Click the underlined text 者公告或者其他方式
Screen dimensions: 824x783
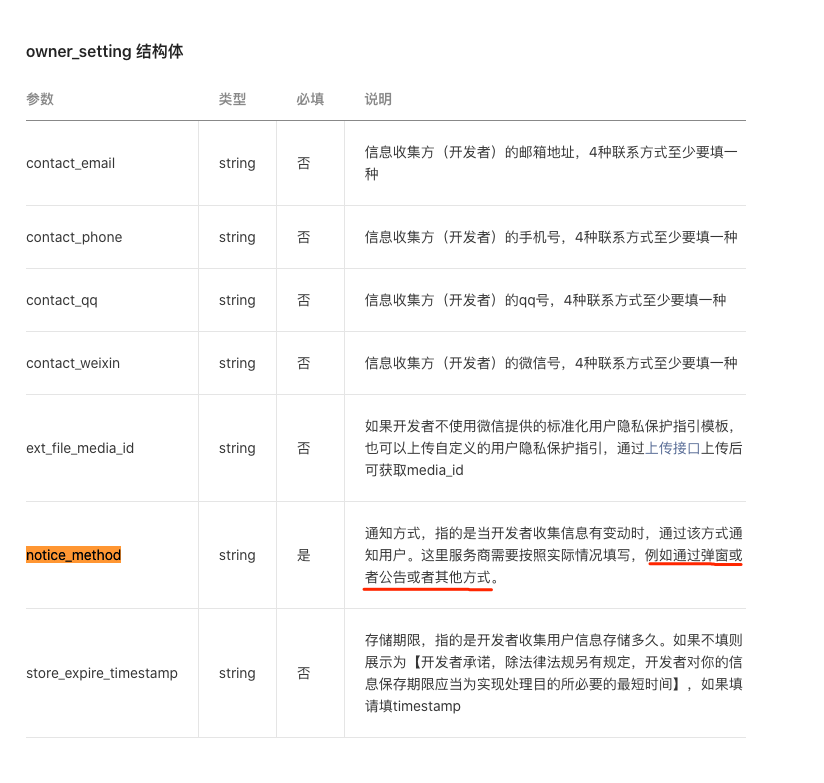click(428, 578)
